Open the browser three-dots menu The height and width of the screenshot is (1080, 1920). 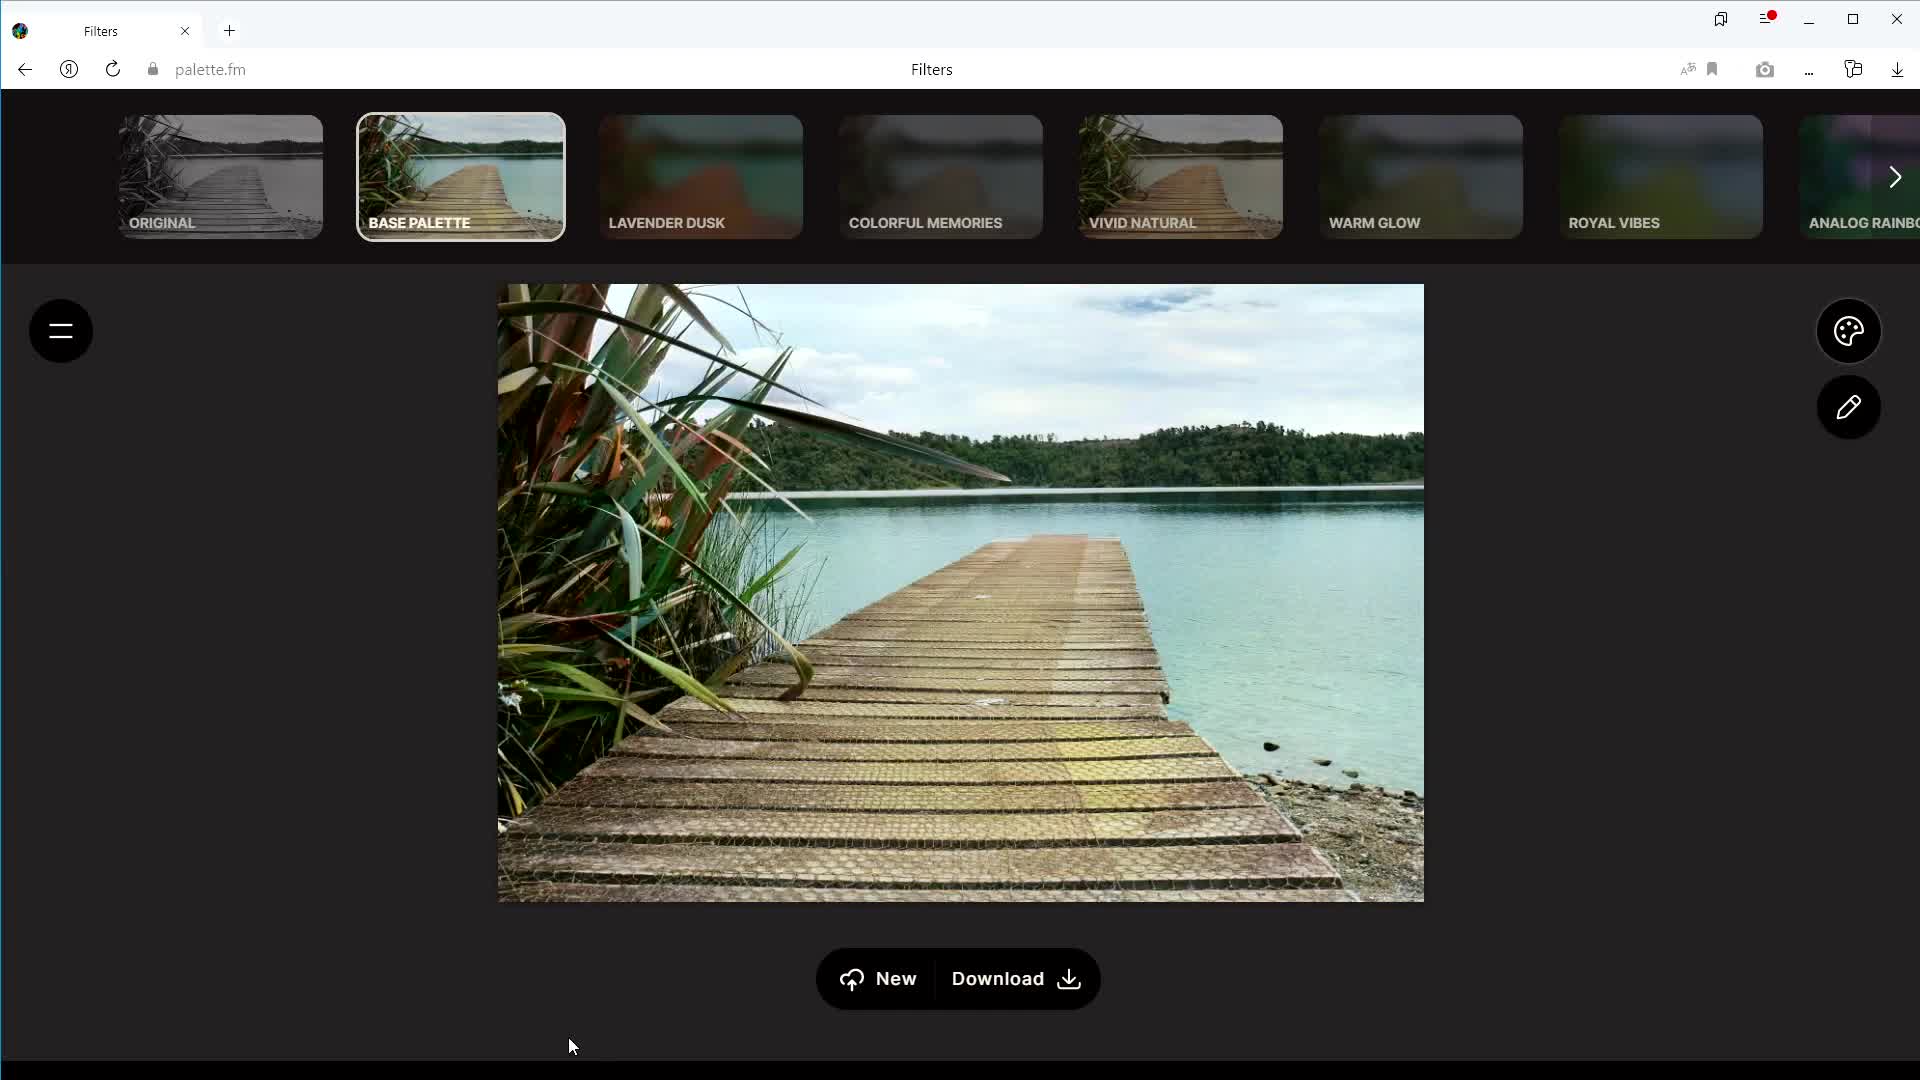click(1809, 70)
